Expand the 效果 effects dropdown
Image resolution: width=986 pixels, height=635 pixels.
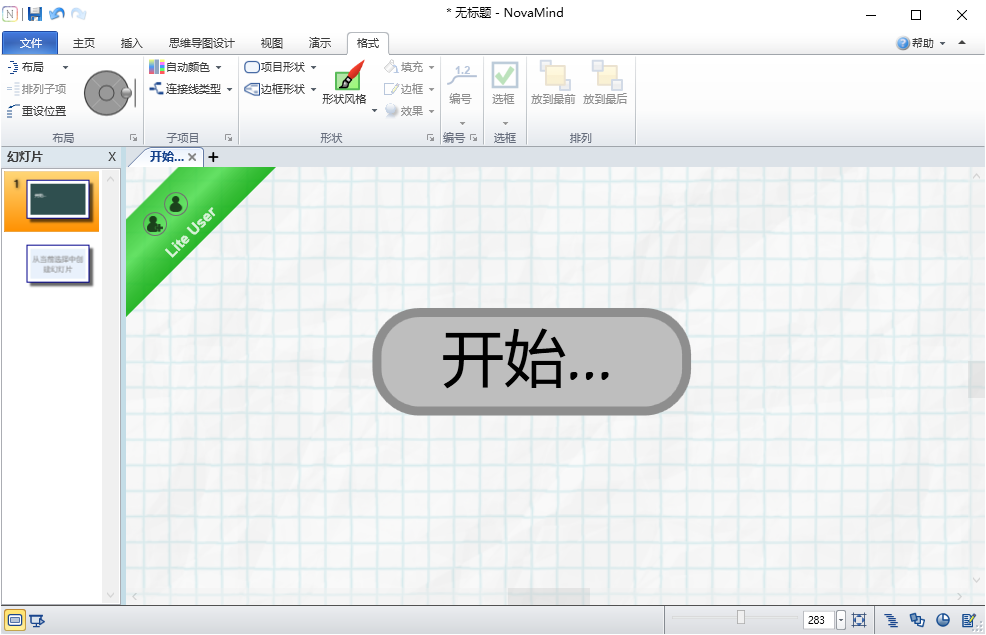(x=431, y=111)
